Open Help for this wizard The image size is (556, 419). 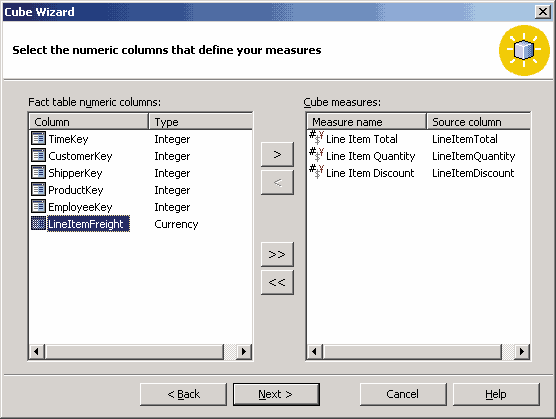496,394
